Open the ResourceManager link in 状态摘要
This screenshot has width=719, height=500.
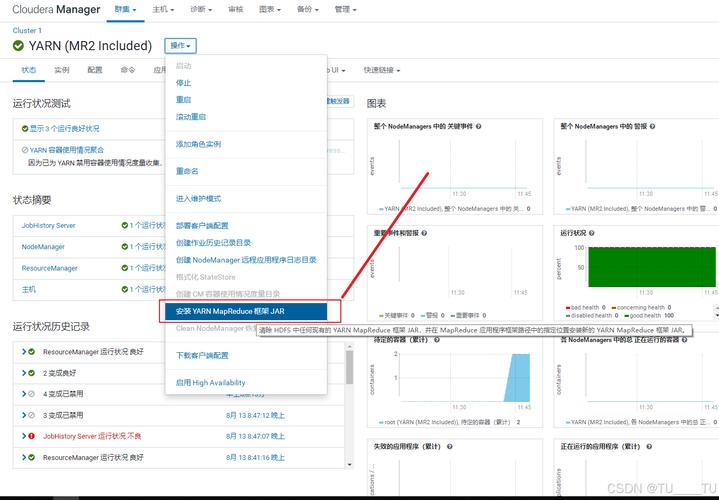[50, 268]
